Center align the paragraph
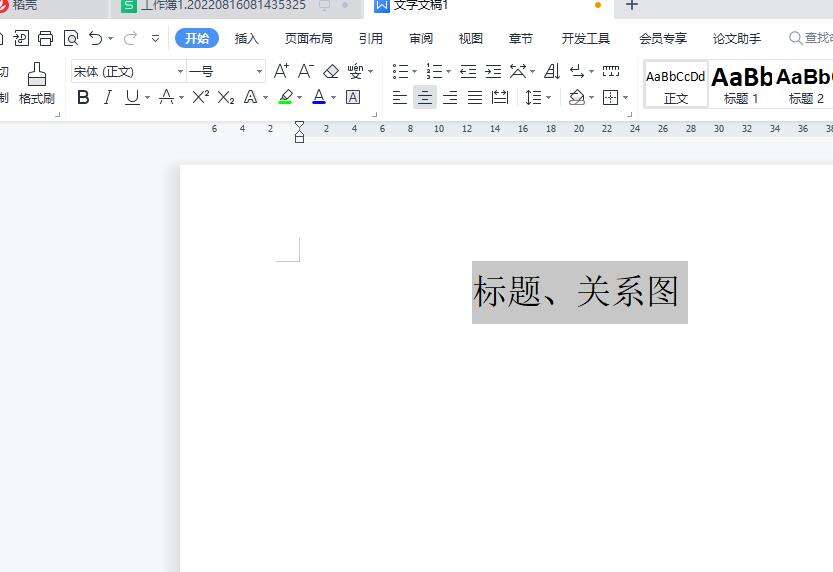 [424, 97]
